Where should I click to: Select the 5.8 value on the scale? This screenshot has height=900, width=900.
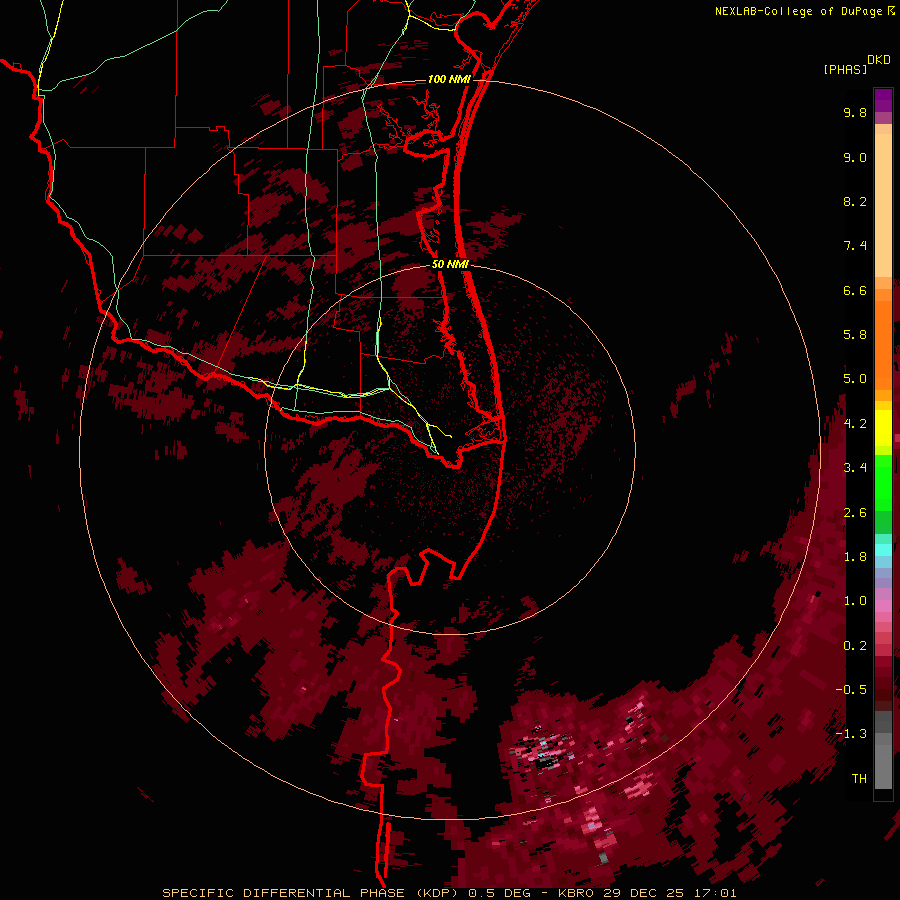[855, 335]
